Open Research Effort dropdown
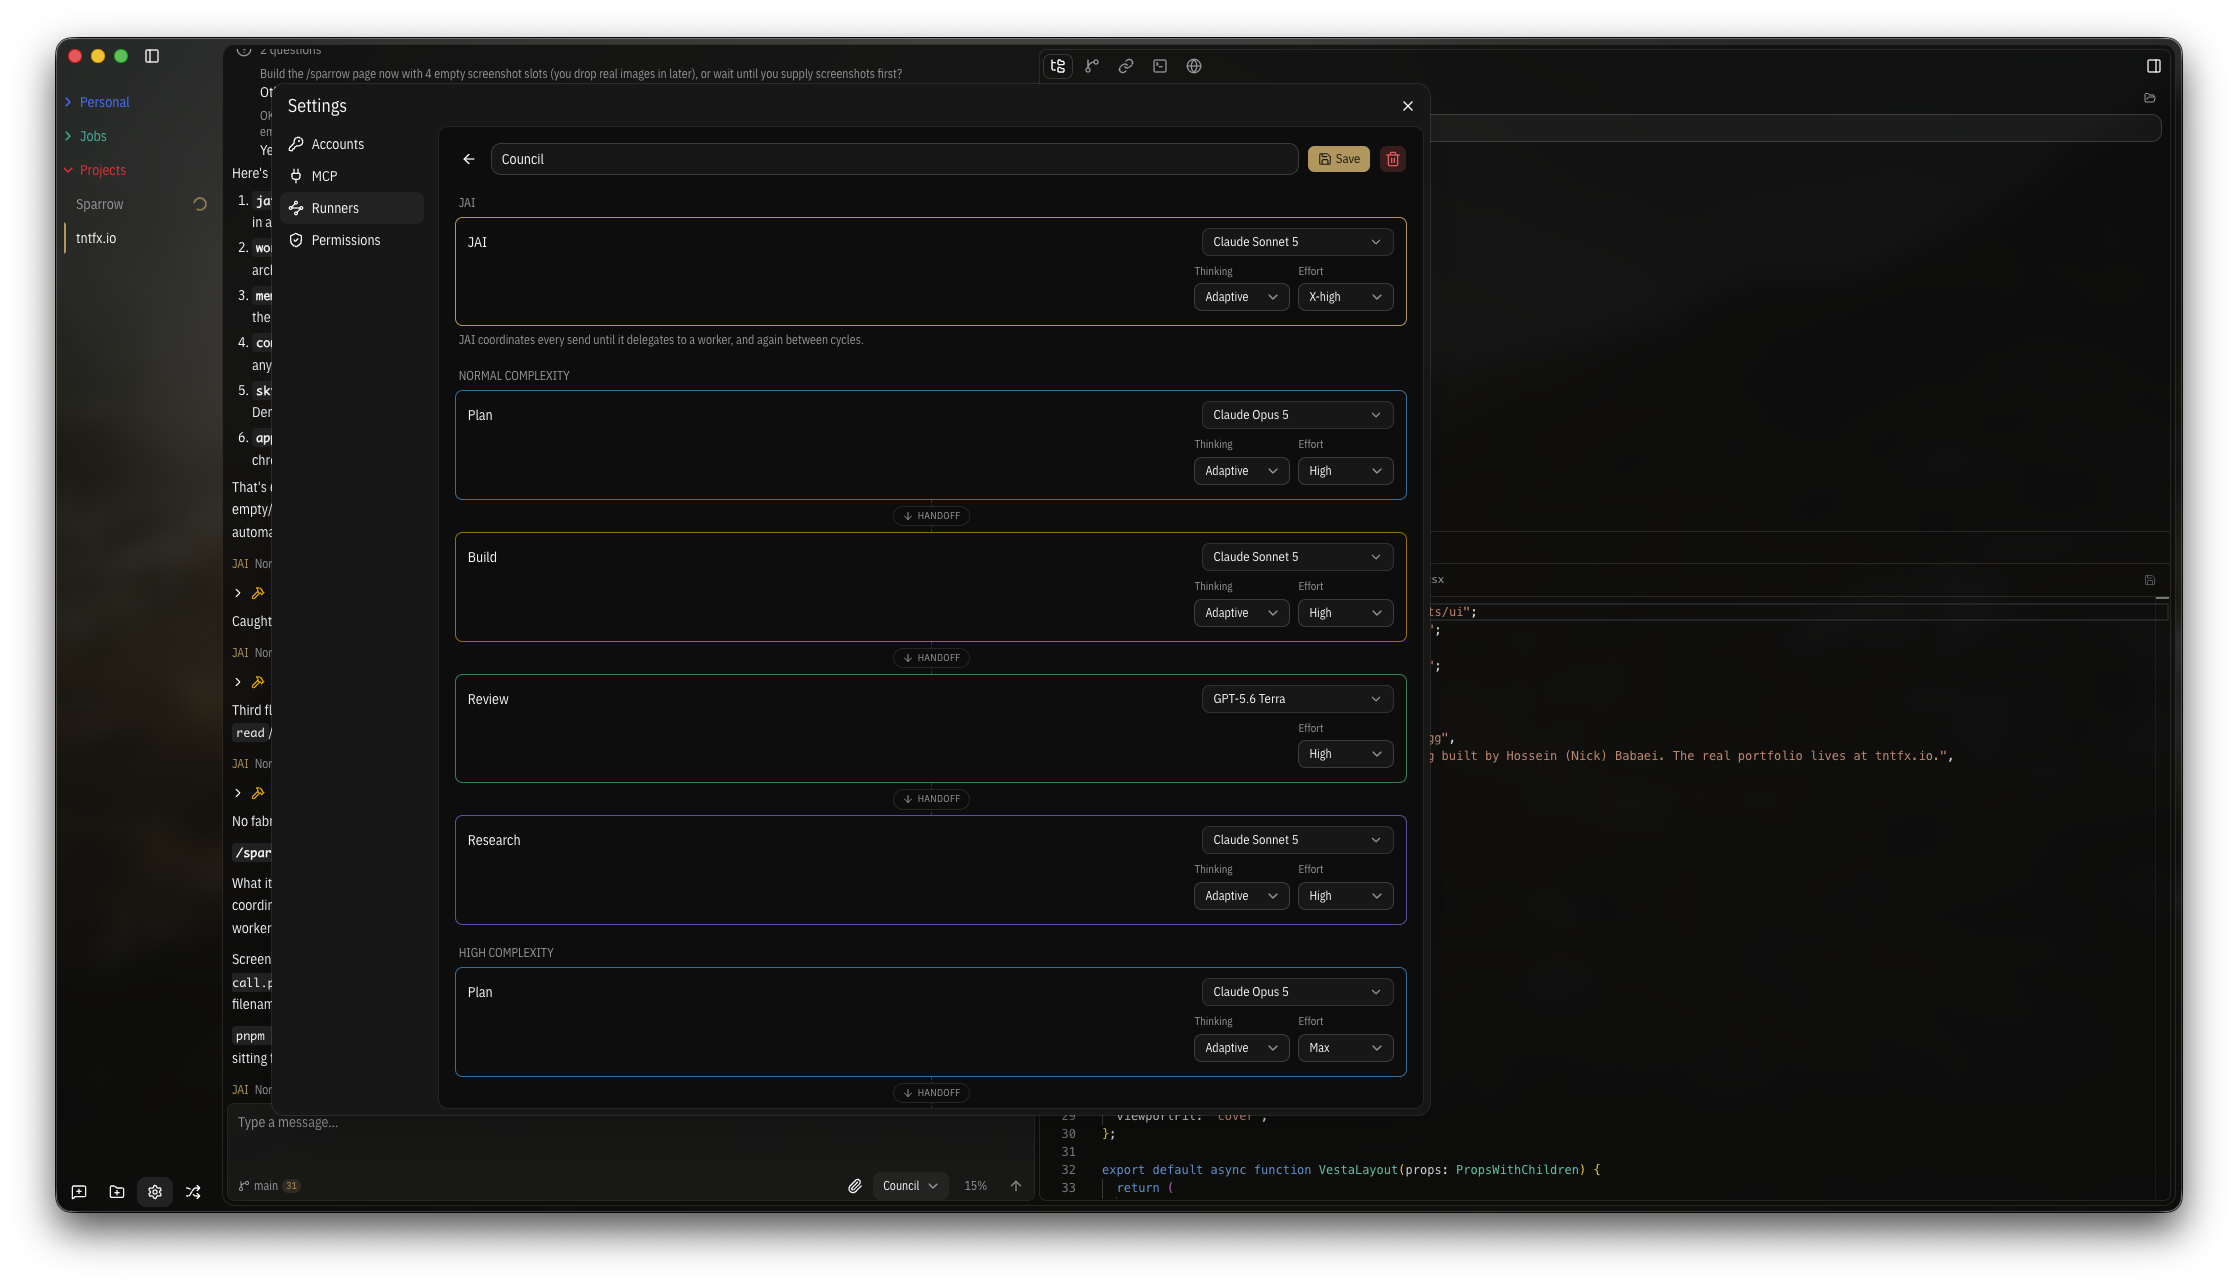Image resolution: width=2238 pixels, height=1286 pixels. pos(1345,896)
